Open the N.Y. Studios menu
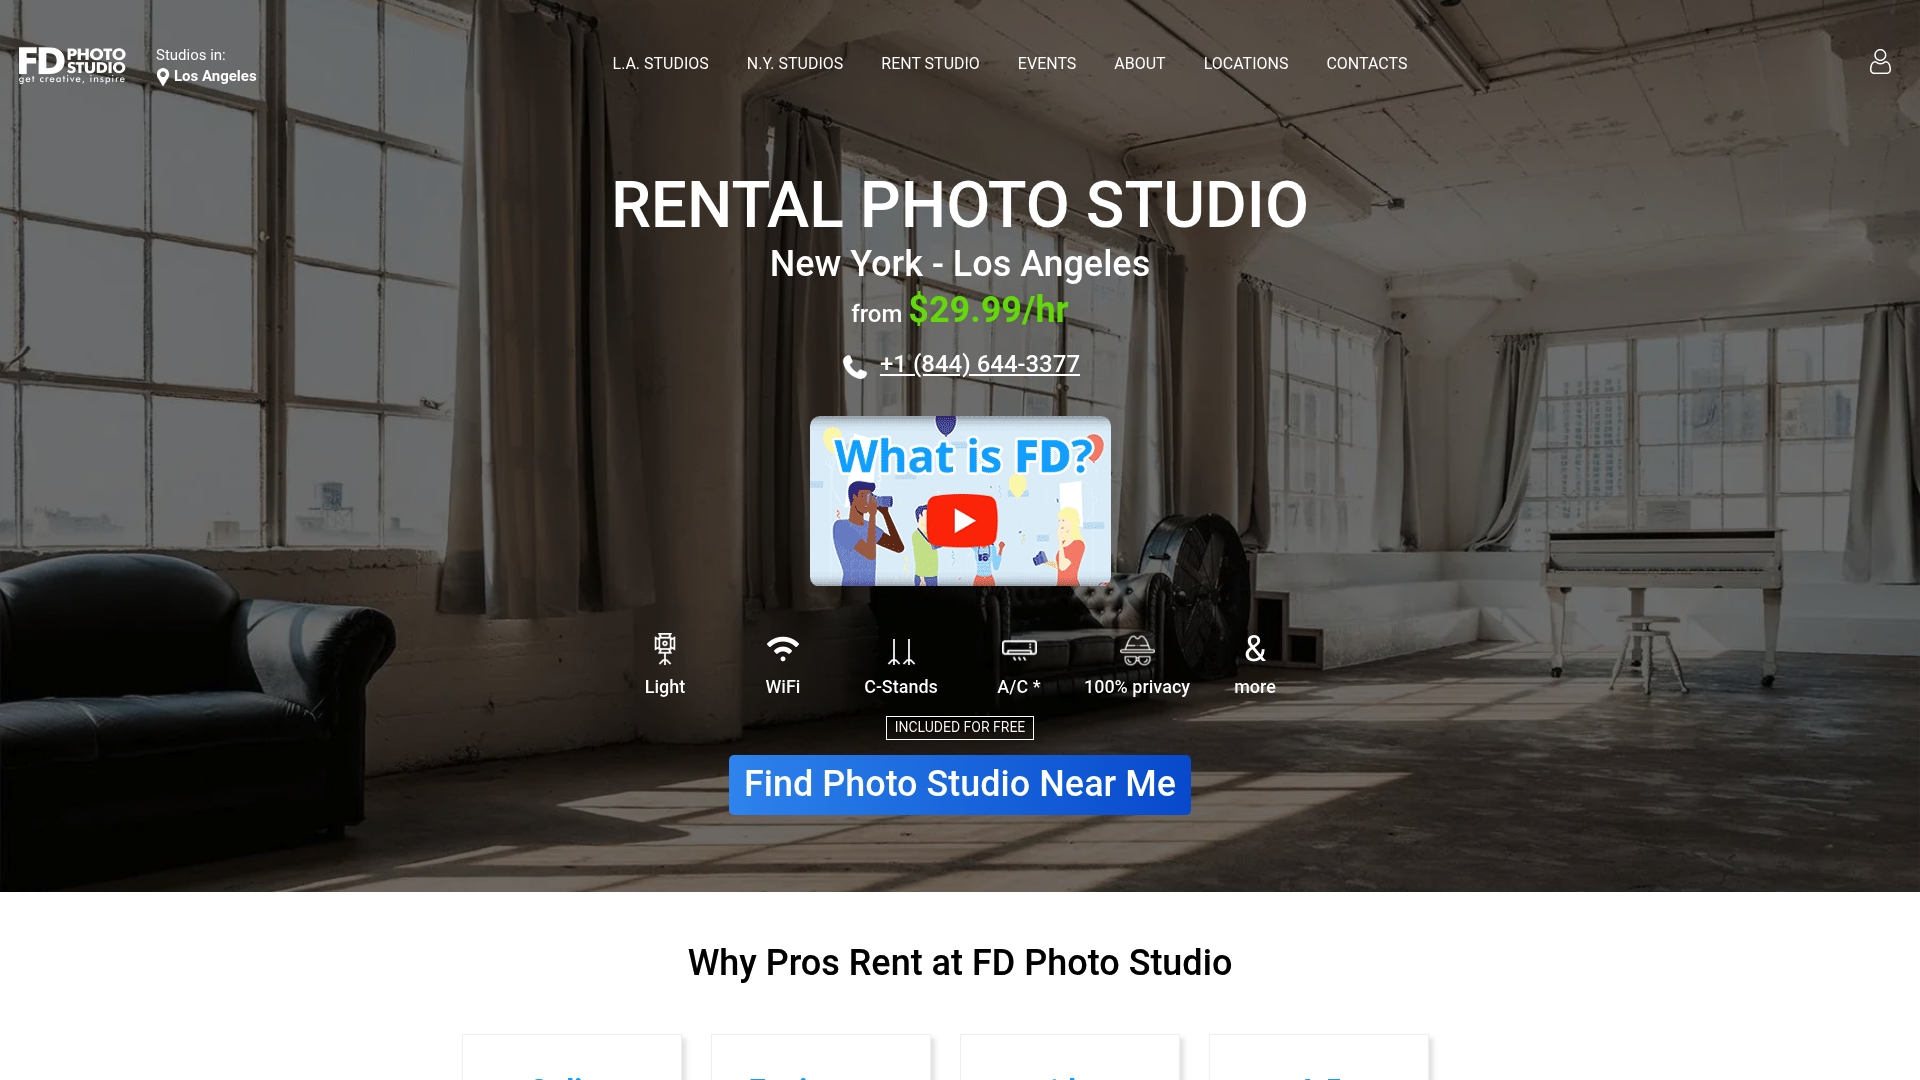1920x1080 pixels. [794, 63]
